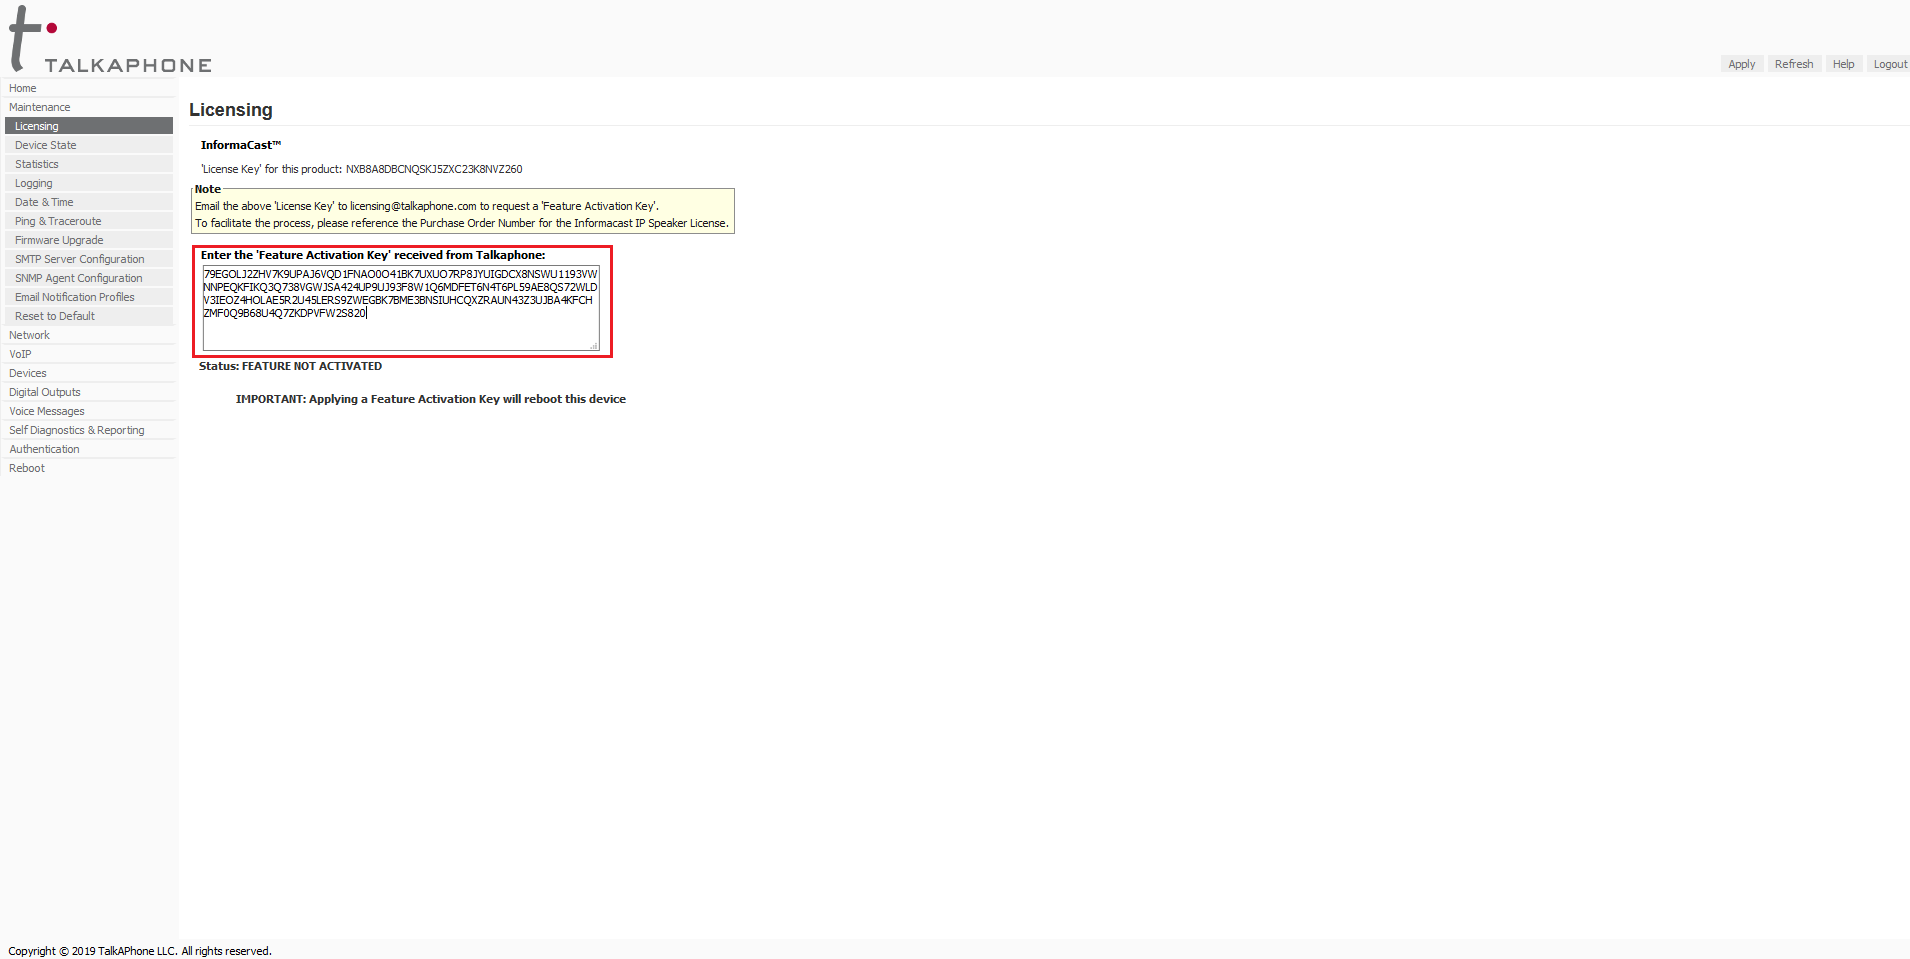Click licensing@talkaphone.com in the note
Viewport: 1910px width, 959px height.
413,206
